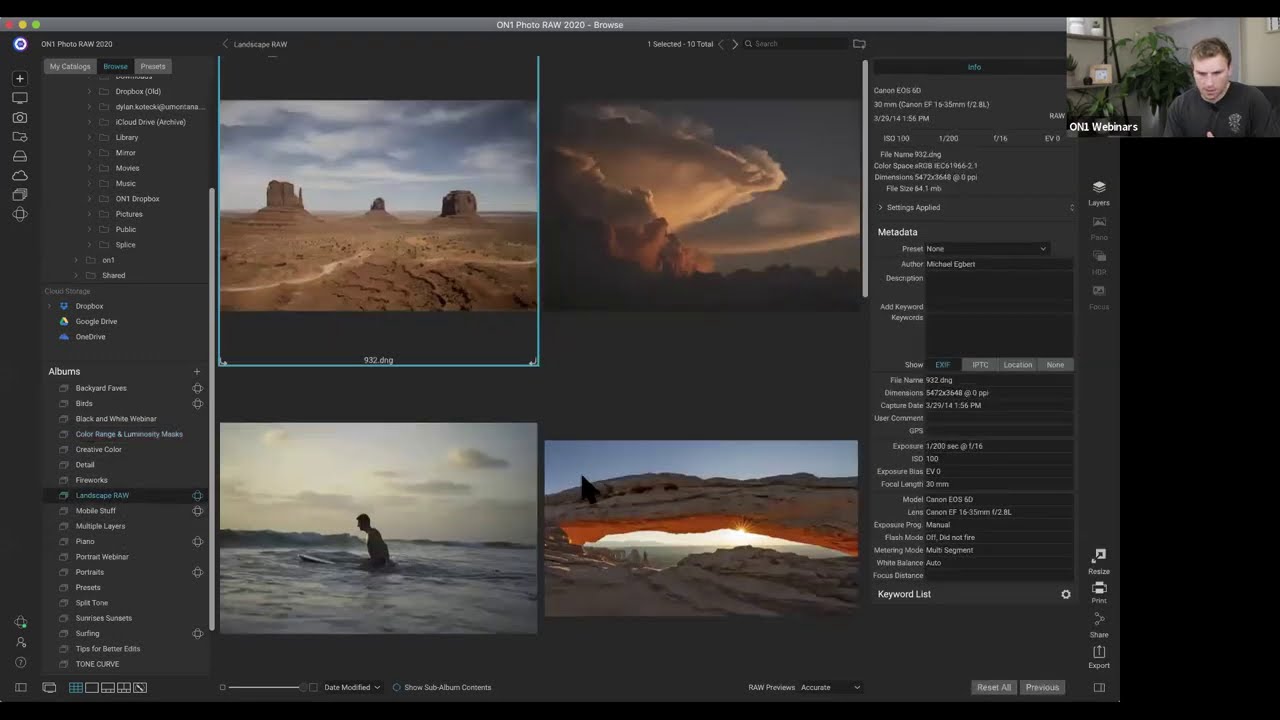Click the Share icon
Viewport: 1280px width, 720px height.
point(1099,625)
